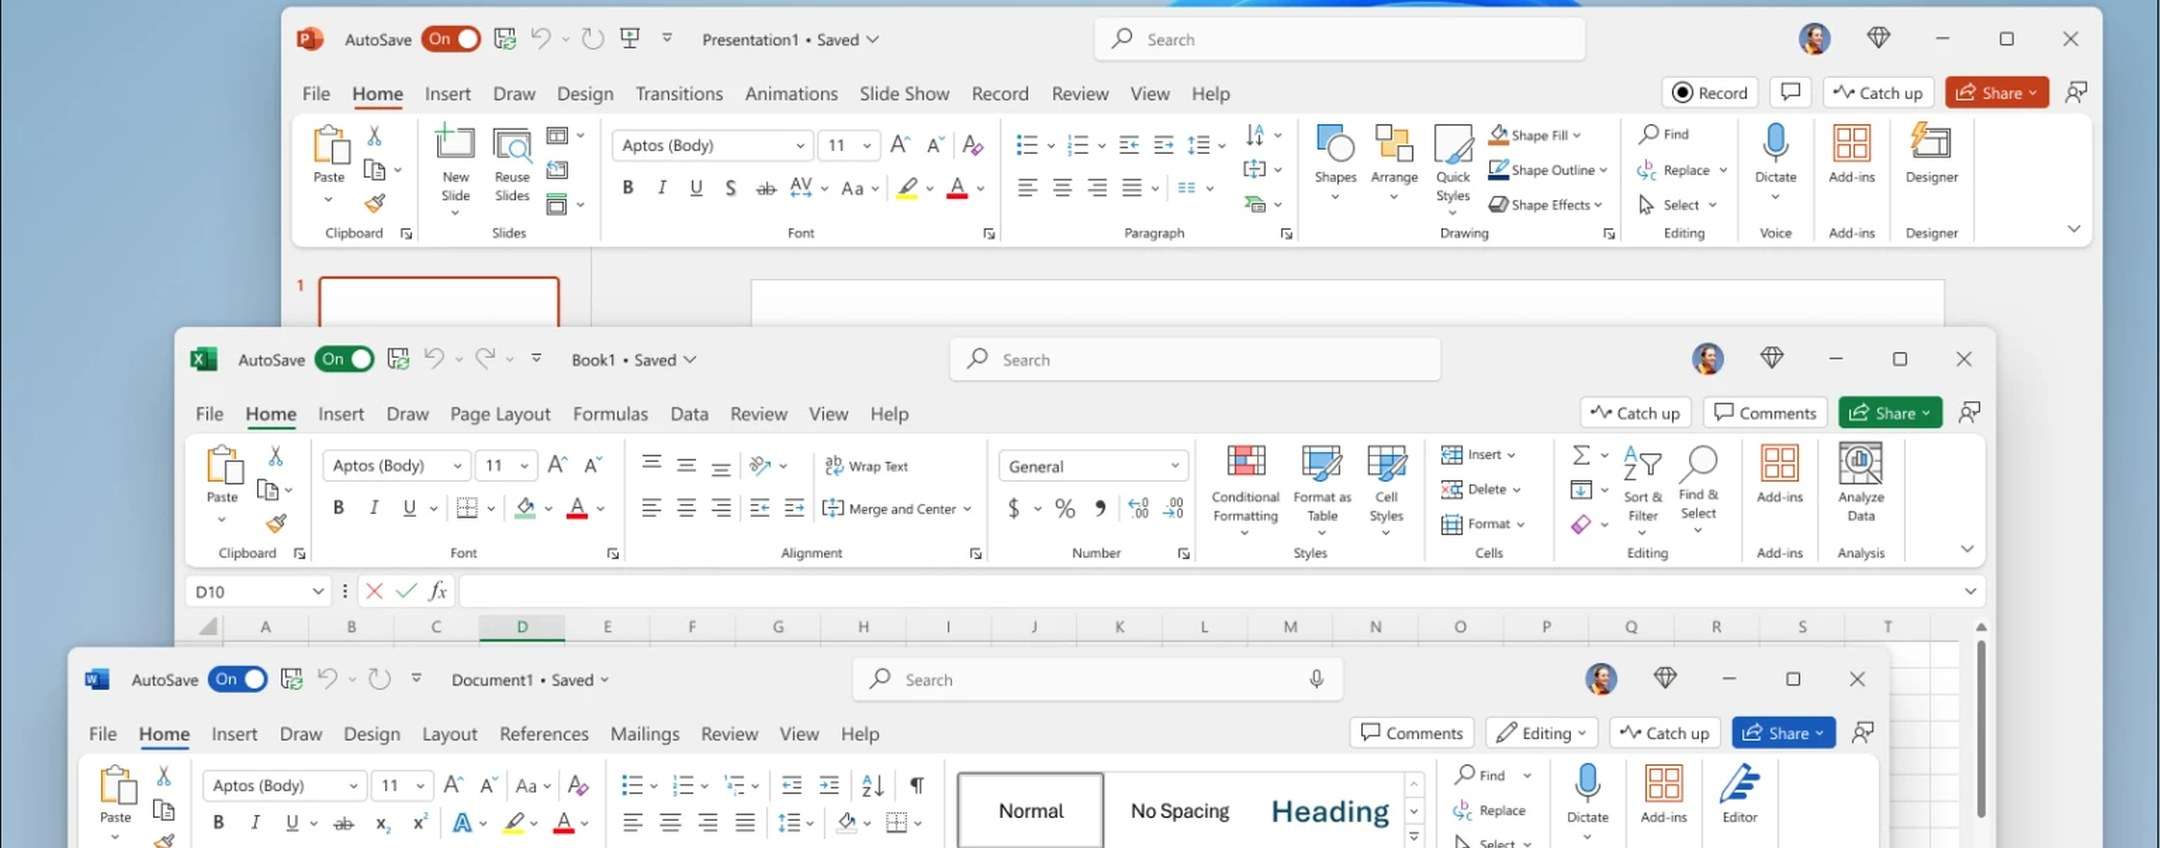
Task: Open Merge and Center dropdown arrow
Action: (x=967, y=509)
